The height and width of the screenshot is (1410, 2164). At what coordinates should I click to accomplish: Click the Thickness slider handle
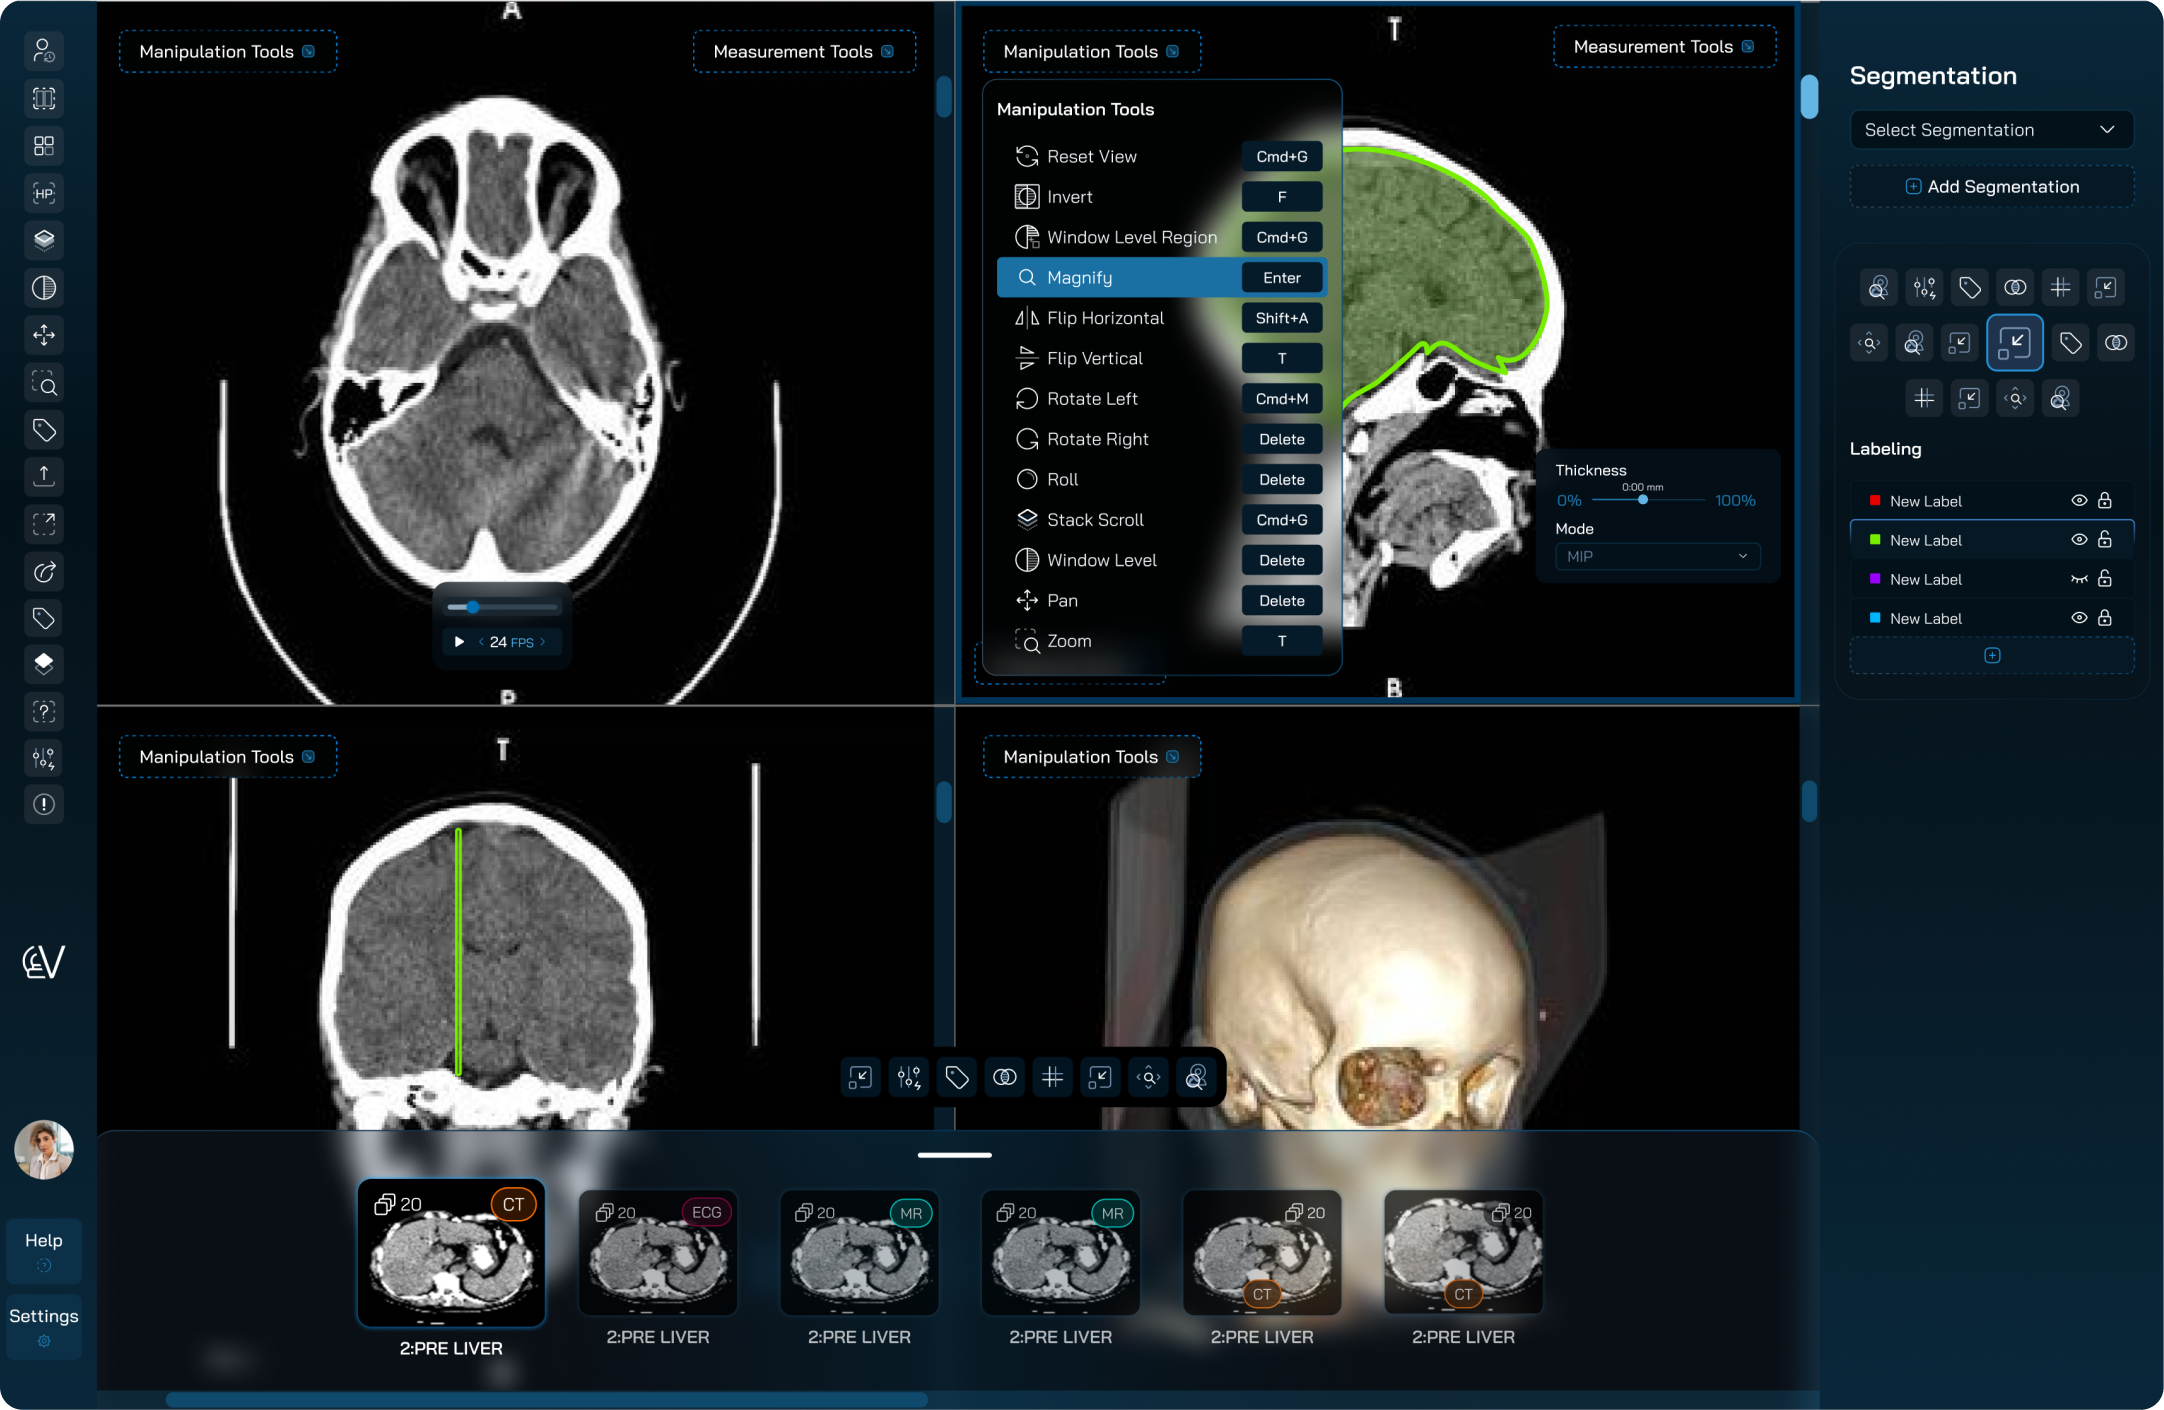(1642, 500)
